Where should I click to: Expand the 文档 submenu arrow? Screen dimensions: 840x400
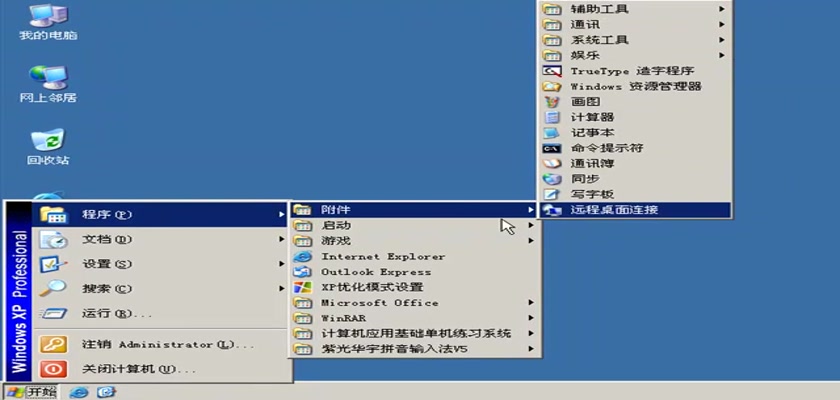282,239
